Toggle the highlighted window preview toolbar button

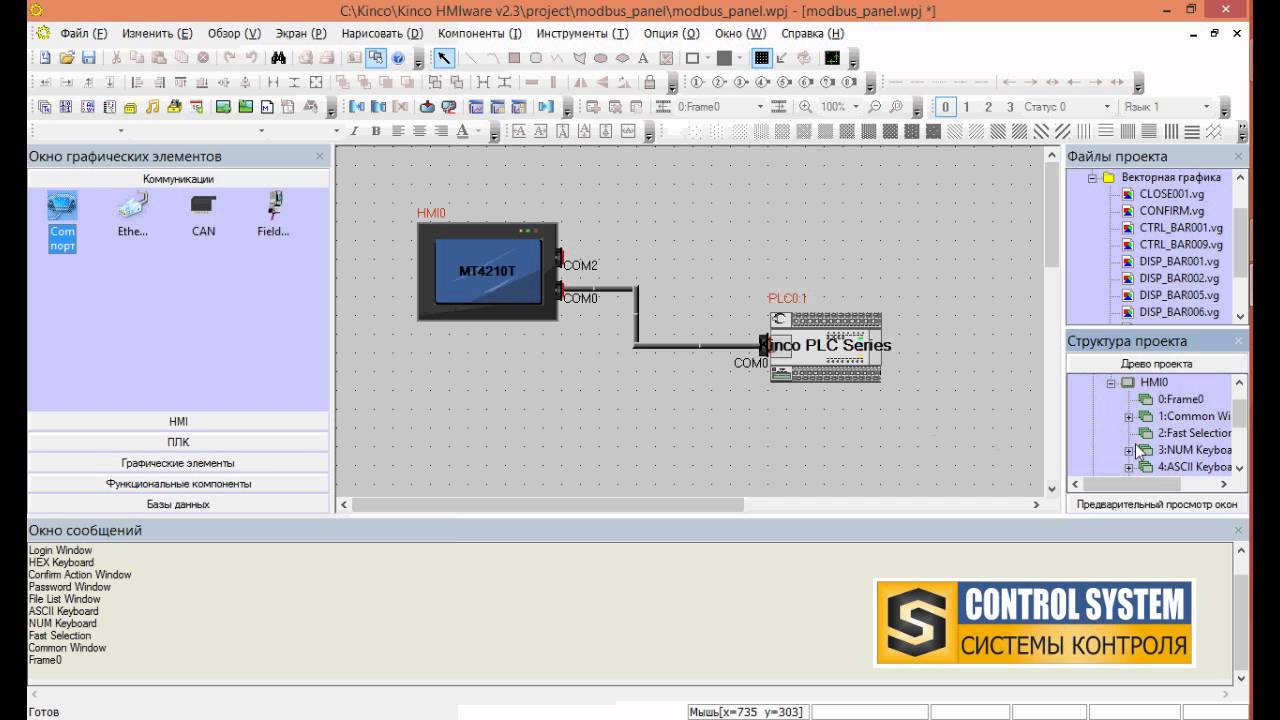coord(376,58)
